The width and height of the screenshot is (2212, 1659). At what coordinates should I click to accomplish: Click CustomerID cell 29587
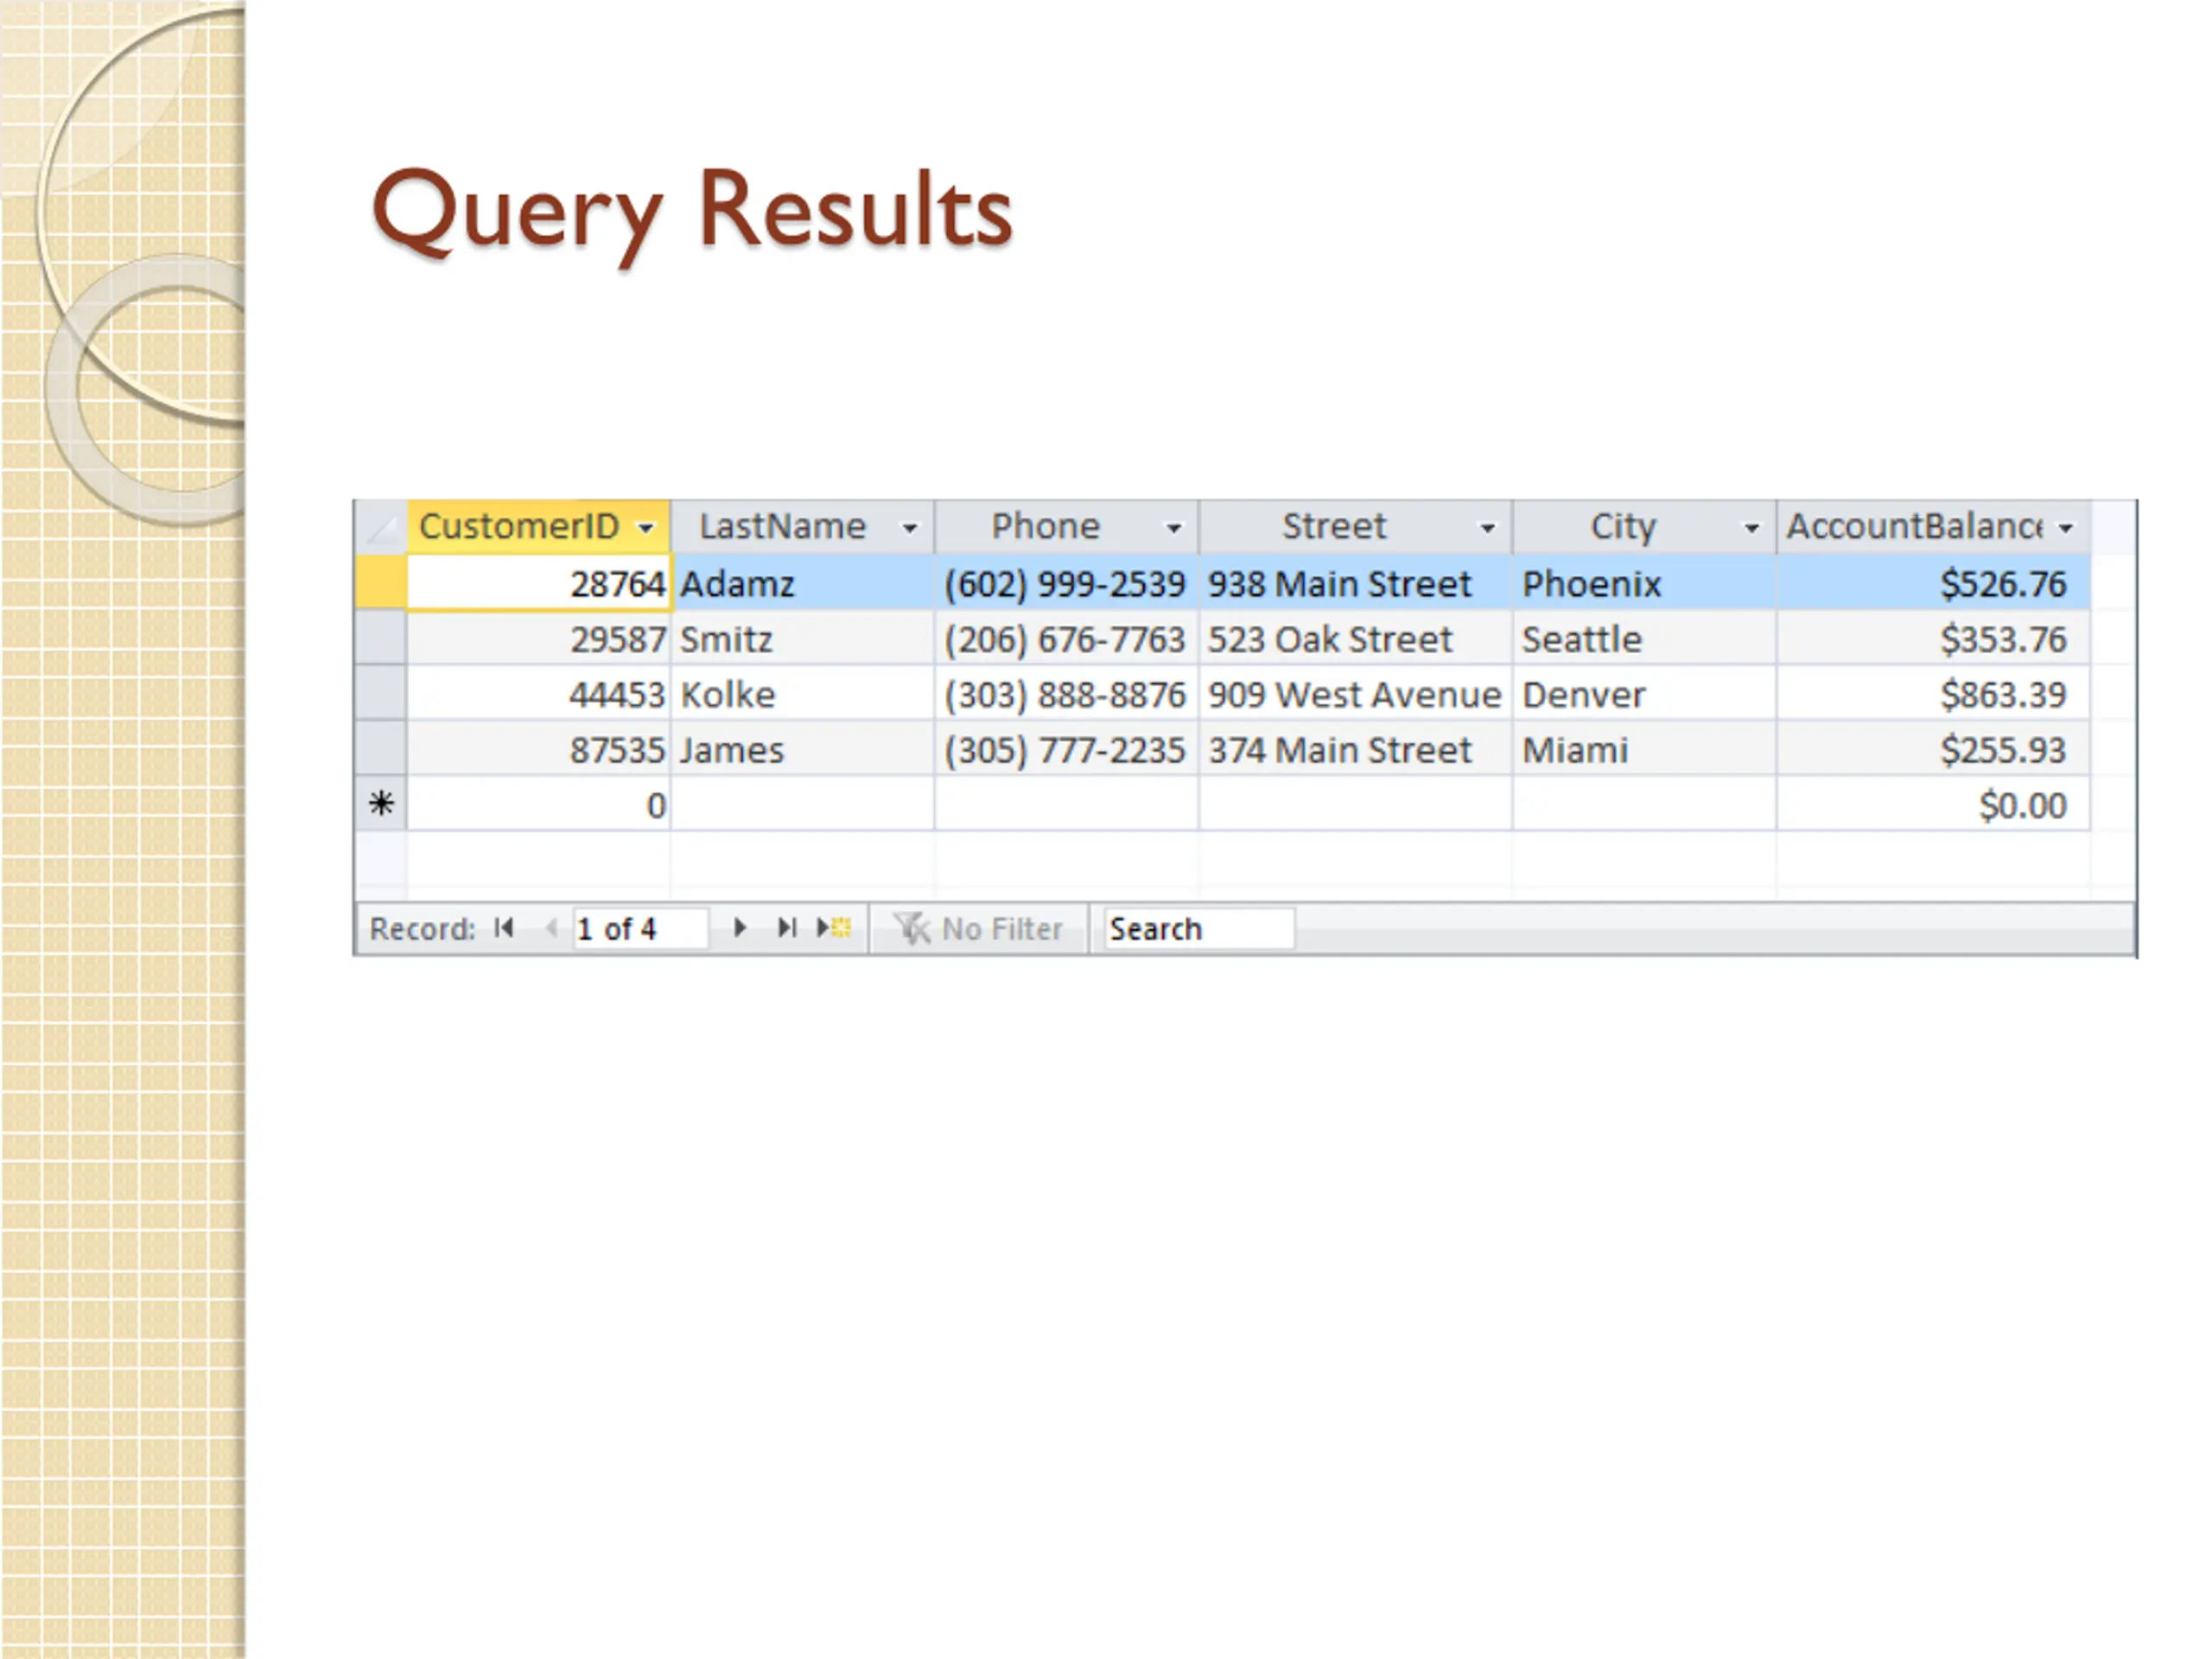pyautogui.click(x=538, y=638)
